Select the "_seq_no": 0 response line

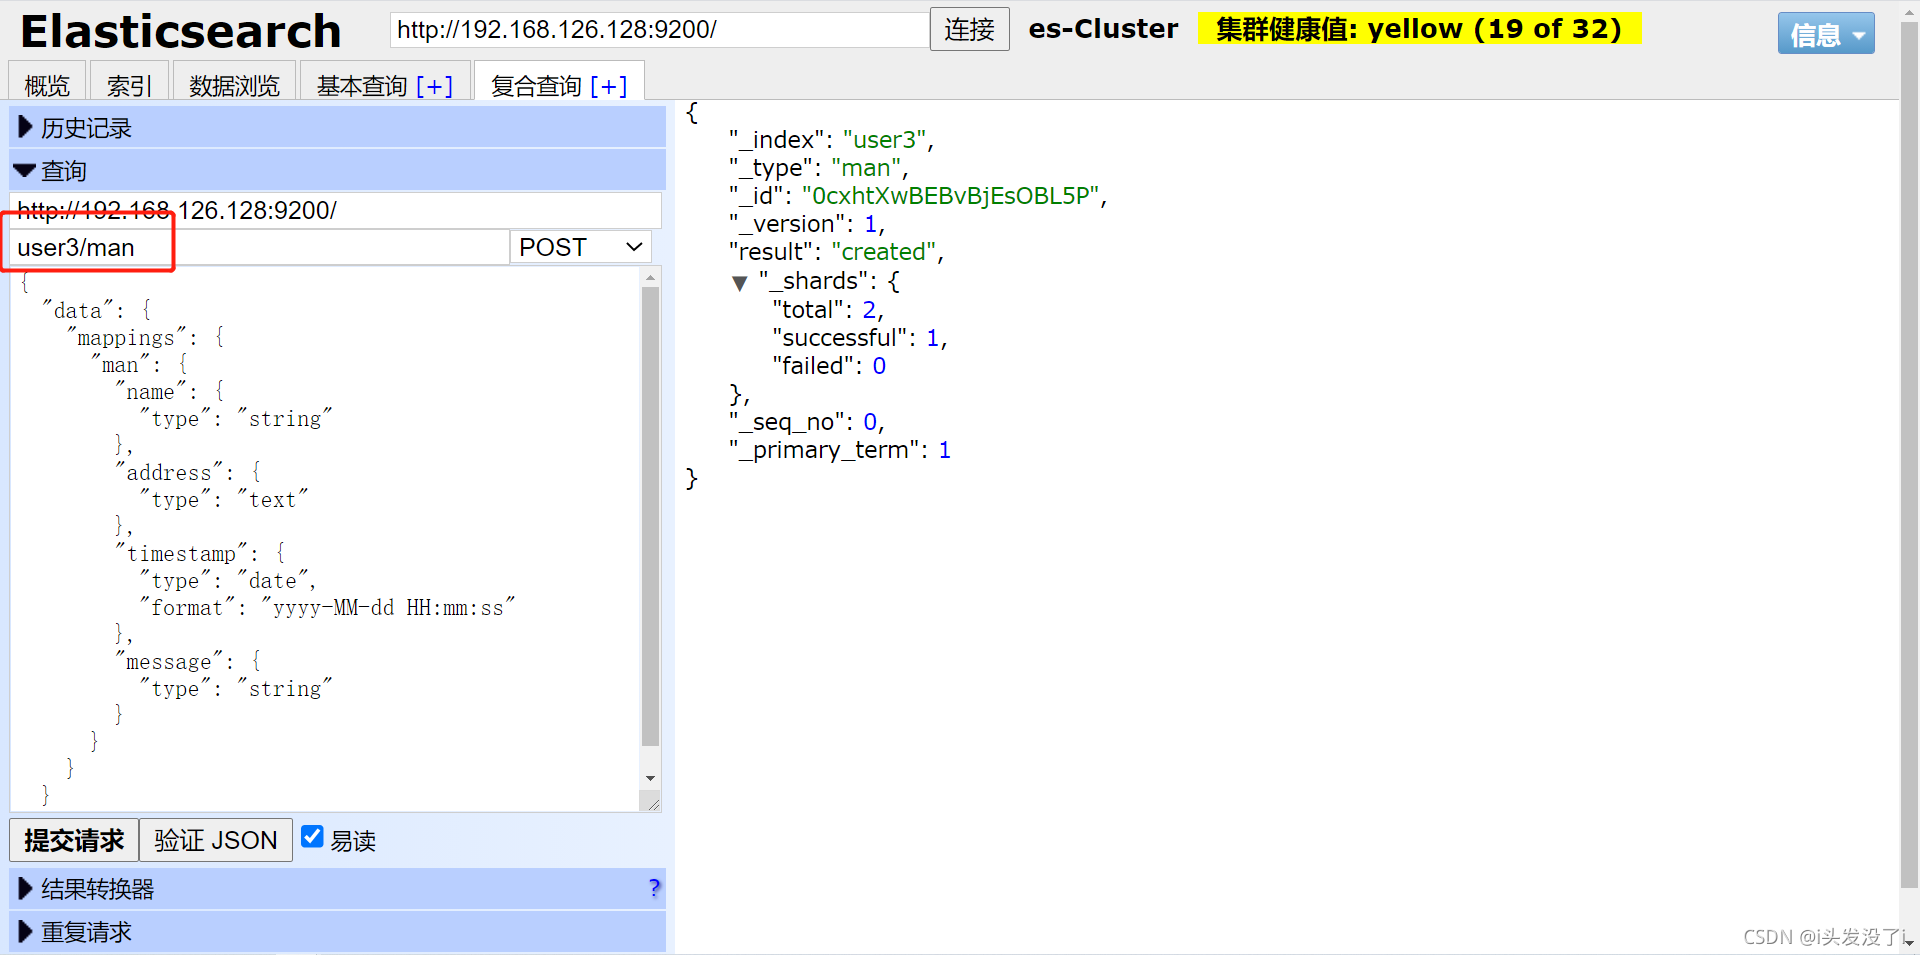click(807, 422)
